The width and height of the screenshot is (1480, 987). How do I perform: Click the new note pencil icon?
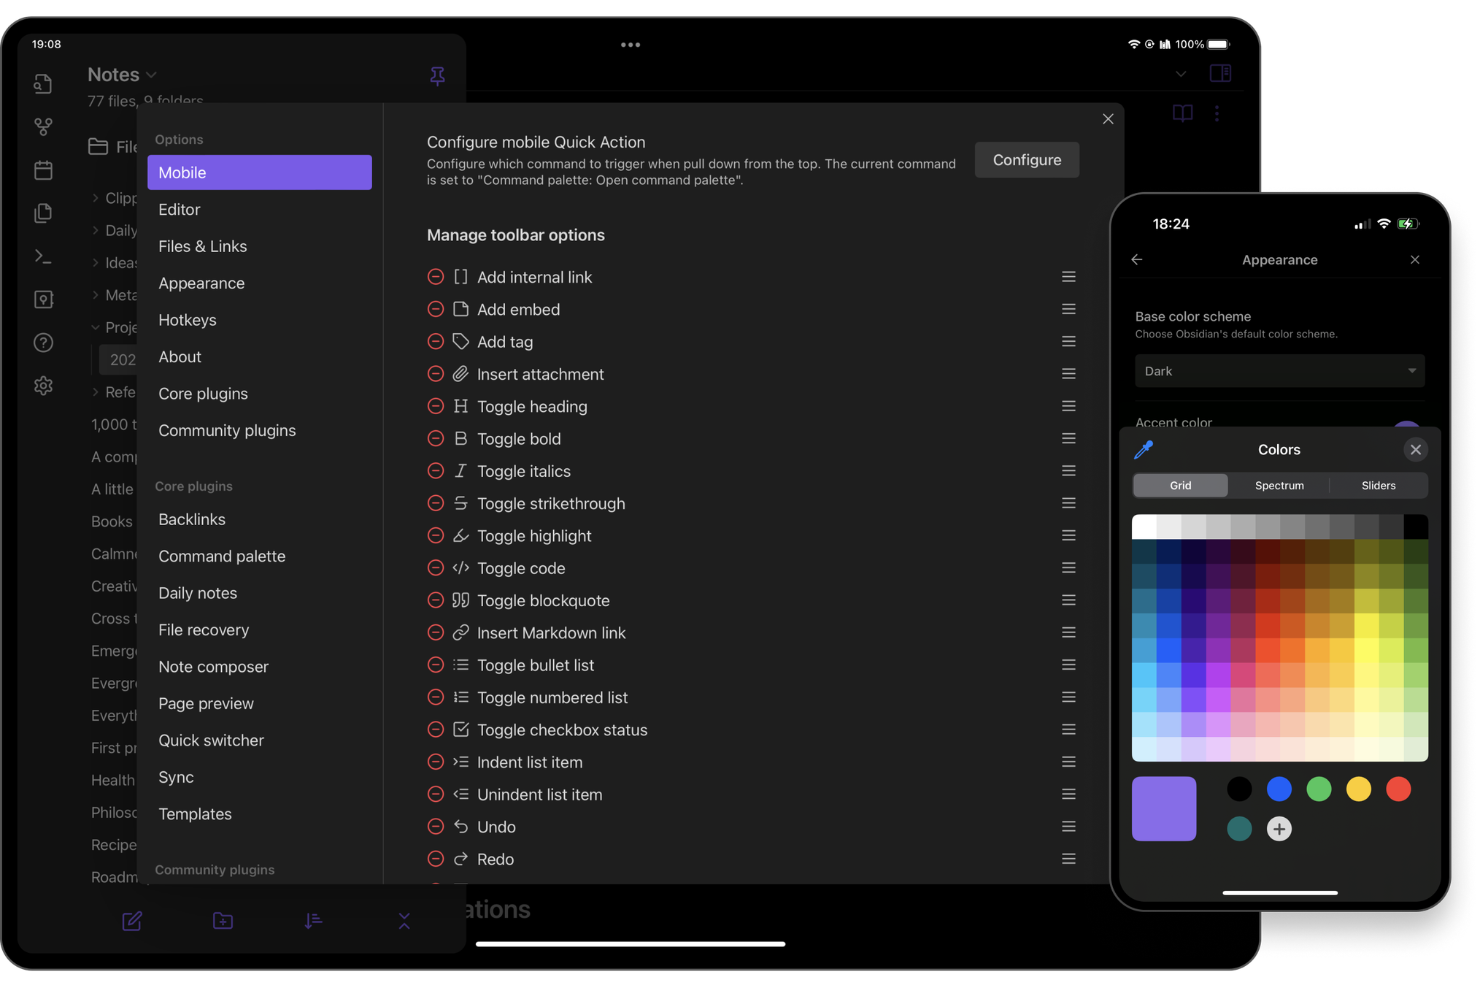(132, 921)
